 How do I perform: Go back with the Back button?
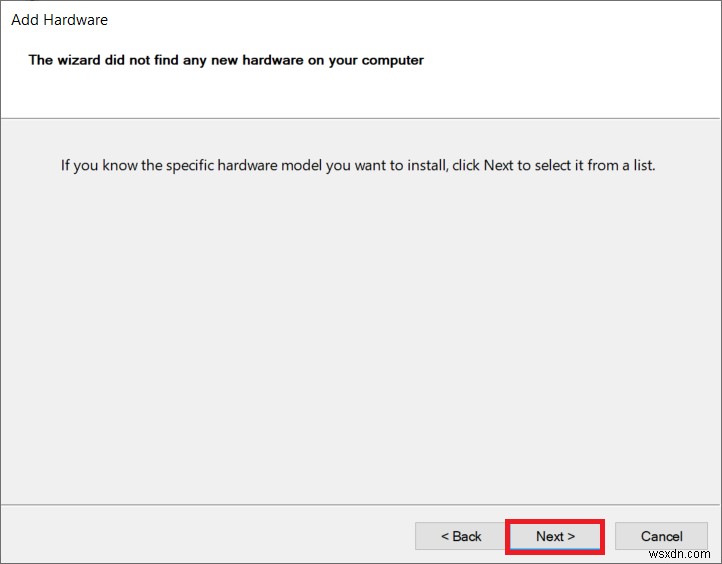point(461,536)
